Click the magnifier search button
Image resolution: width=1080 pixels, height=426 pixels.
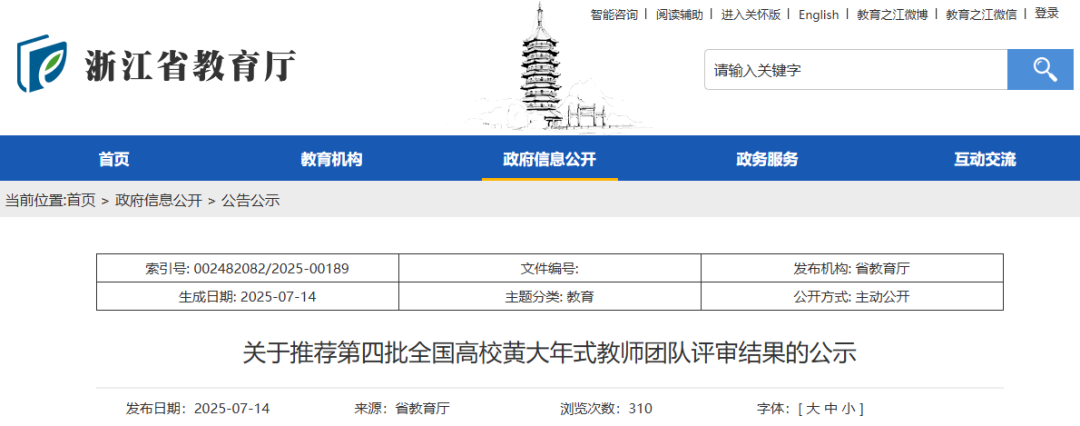click(x=1039, y=70)
